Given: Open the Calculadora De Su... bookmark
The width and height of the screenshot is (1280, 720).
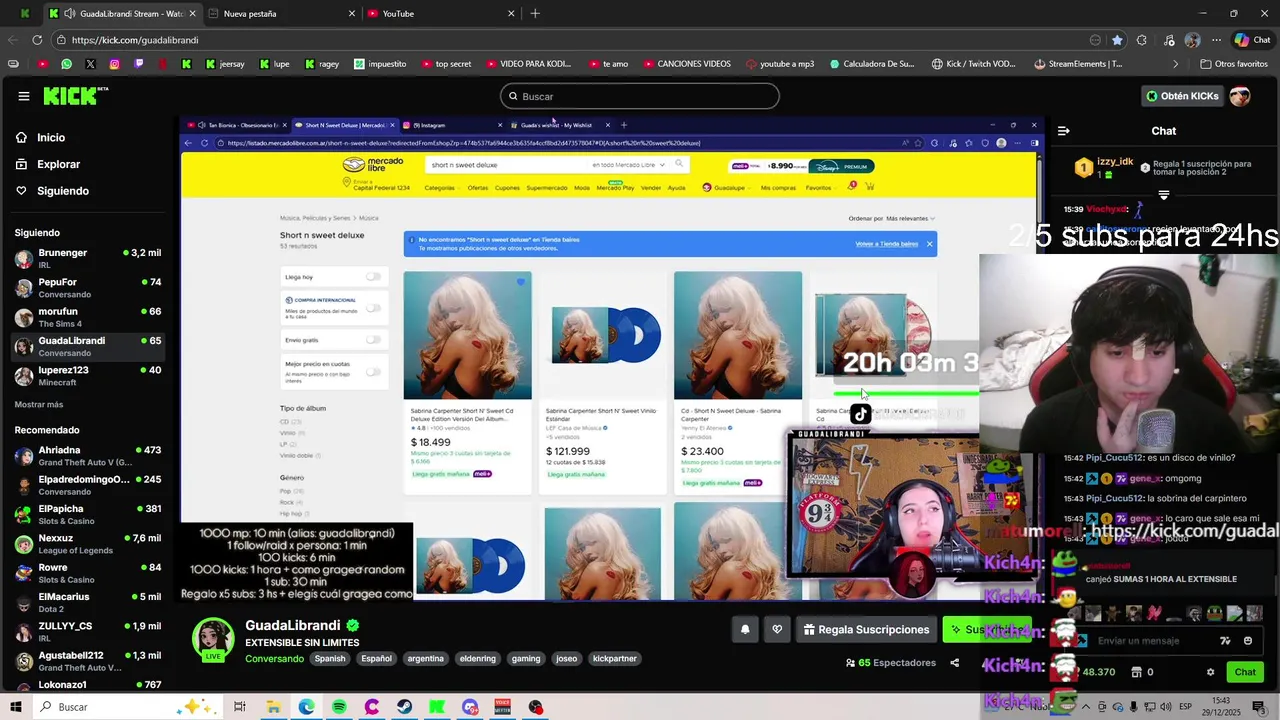Looking at the screenshot, I should tap(871, 64).
